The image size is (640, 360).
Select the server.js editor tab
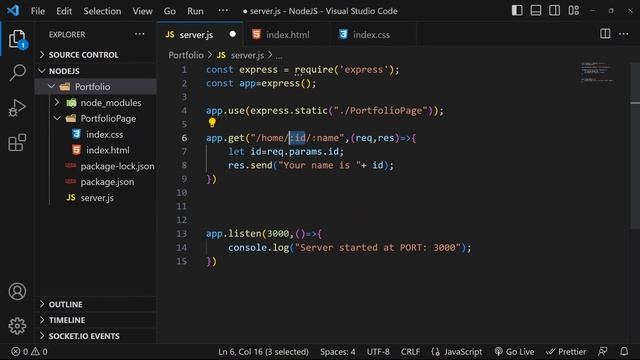click(x=200, y=35)
